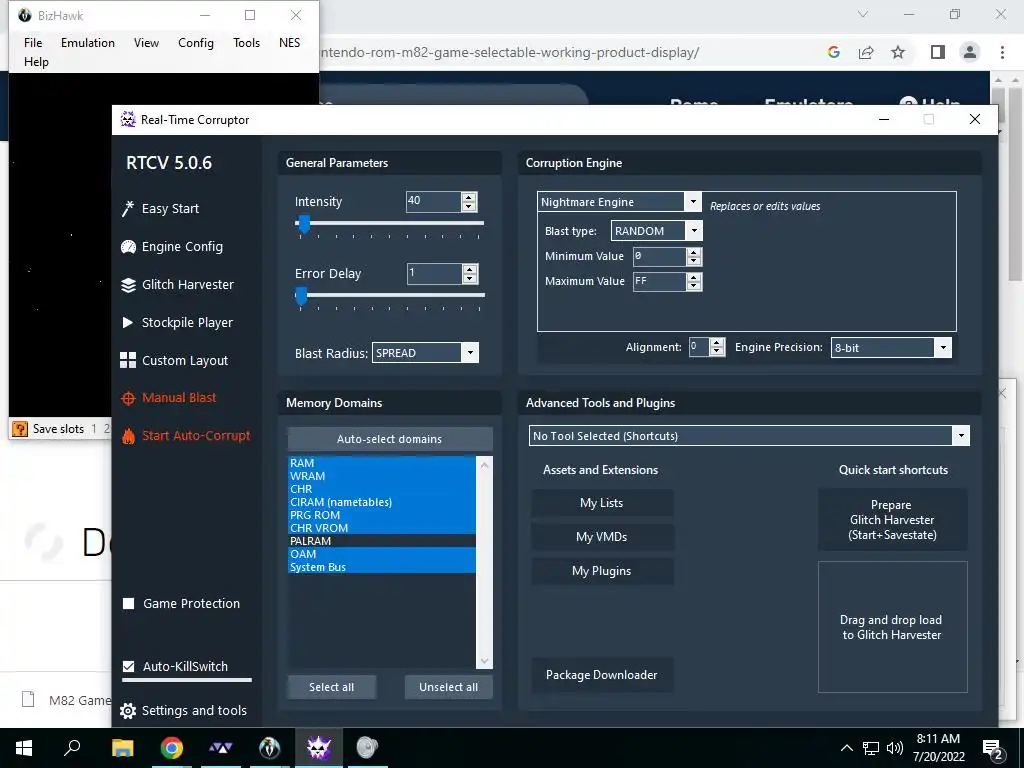The image size is (1024, 768).
Task: Open BizHawk Emulation menu
Action: point(88,42)
